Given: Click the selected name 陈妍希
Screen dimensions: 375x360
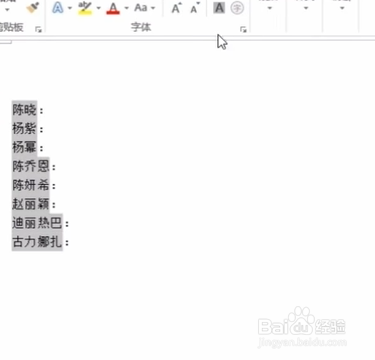Looking at the screenshot, I should pos(31,185).
